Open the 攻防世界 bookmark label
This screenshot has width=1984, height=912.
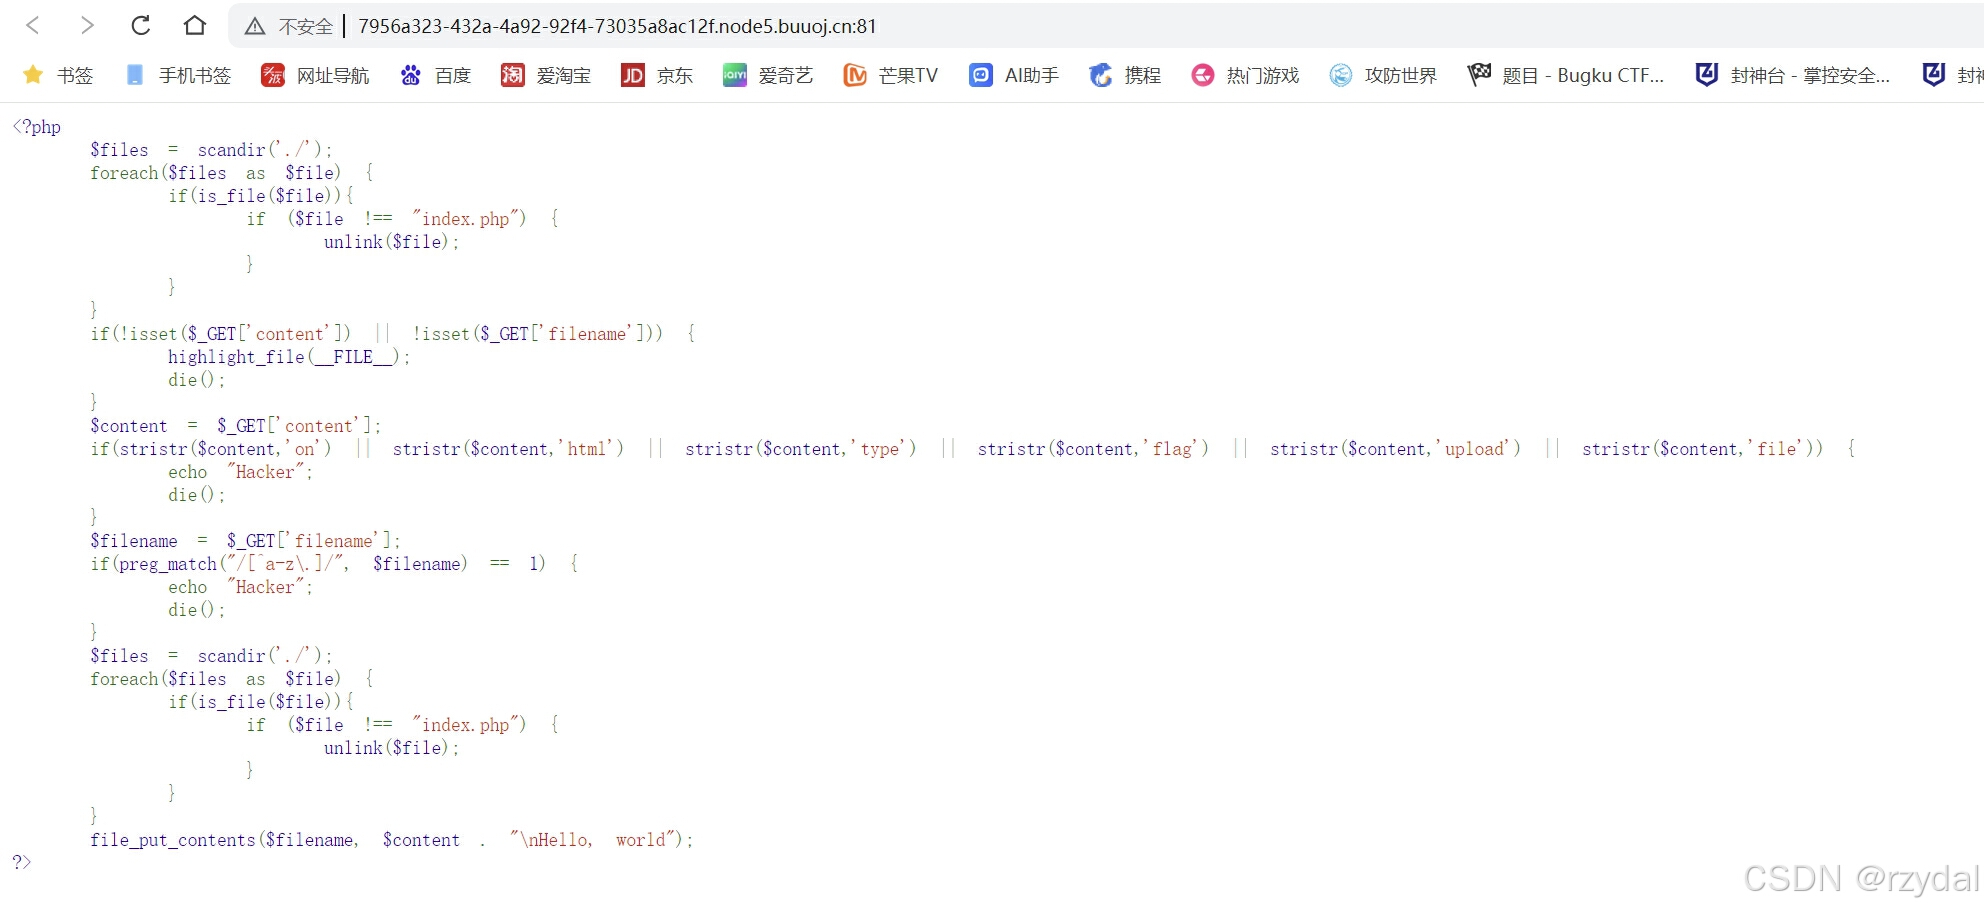[x=1401, y=76]
